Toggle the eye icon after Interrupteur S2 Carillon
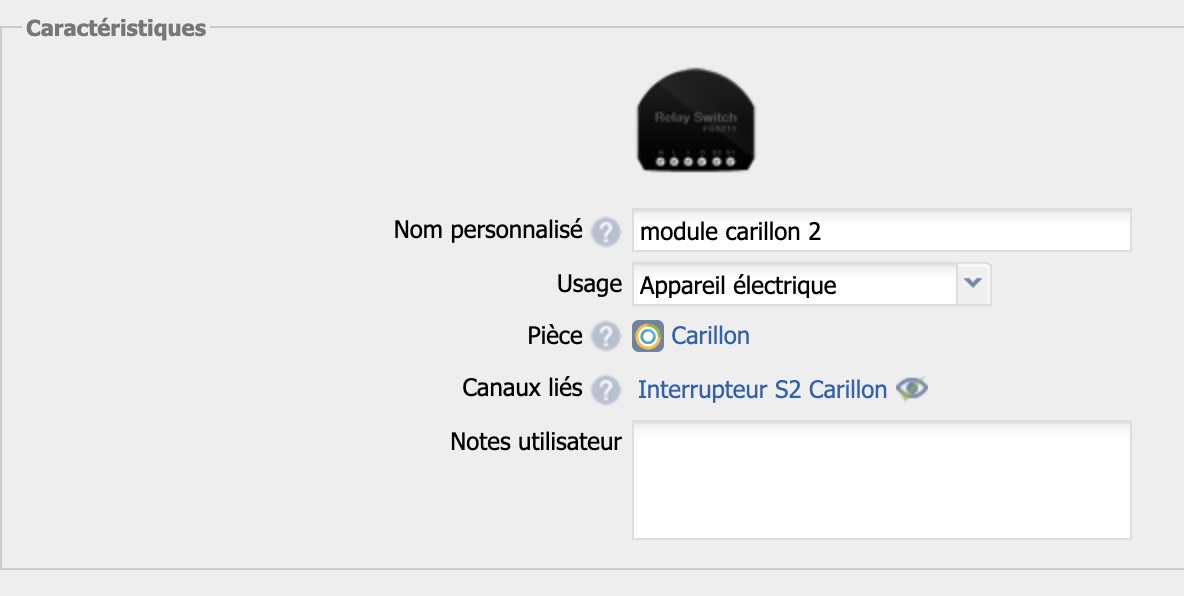Image resolution: width=1184 pixels, height=596 pixels. point(911,389)
